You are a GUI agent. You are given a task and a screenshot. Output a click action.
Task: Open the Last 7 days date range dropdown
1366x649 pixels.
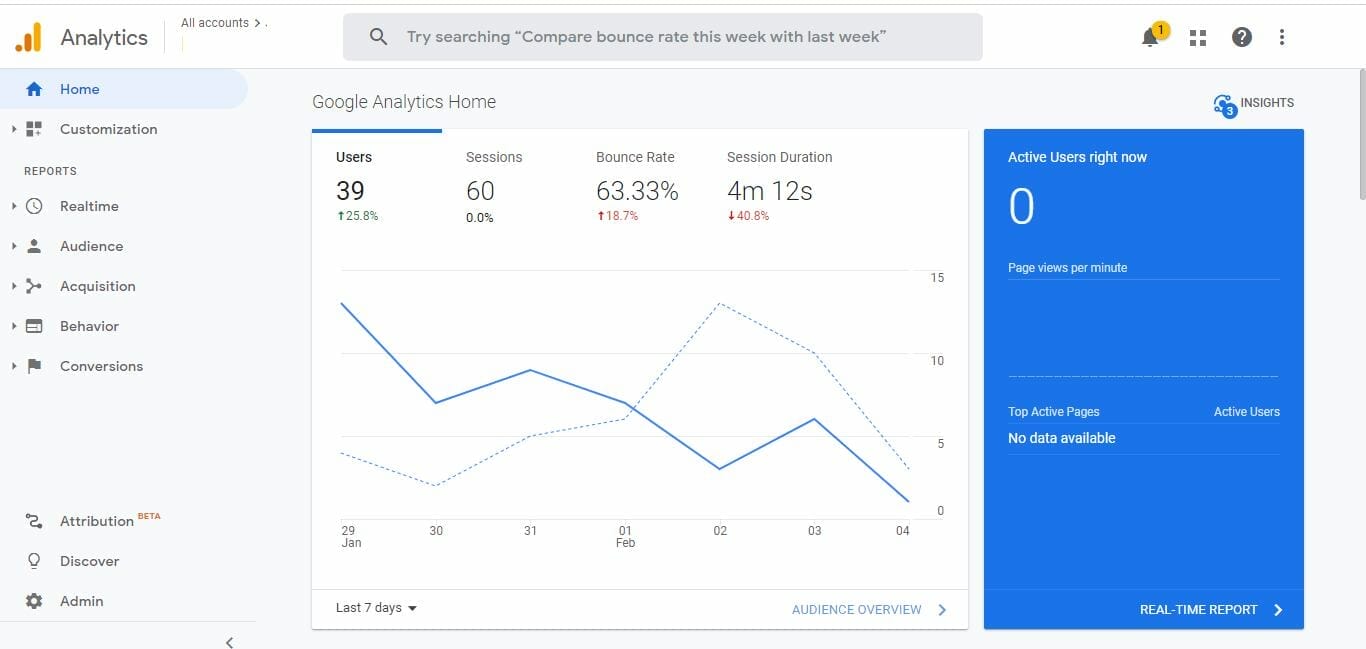[375, 607]
